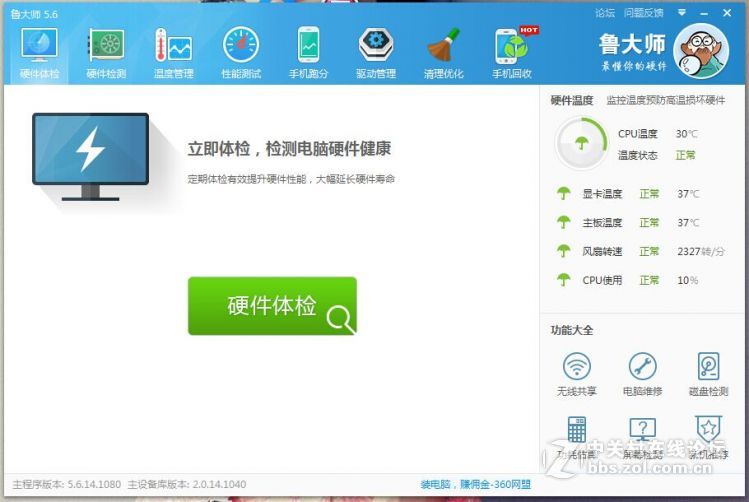Click the 主板温度 umbrella icon
This screenshot has width=749, height=502.
point(564,222)
